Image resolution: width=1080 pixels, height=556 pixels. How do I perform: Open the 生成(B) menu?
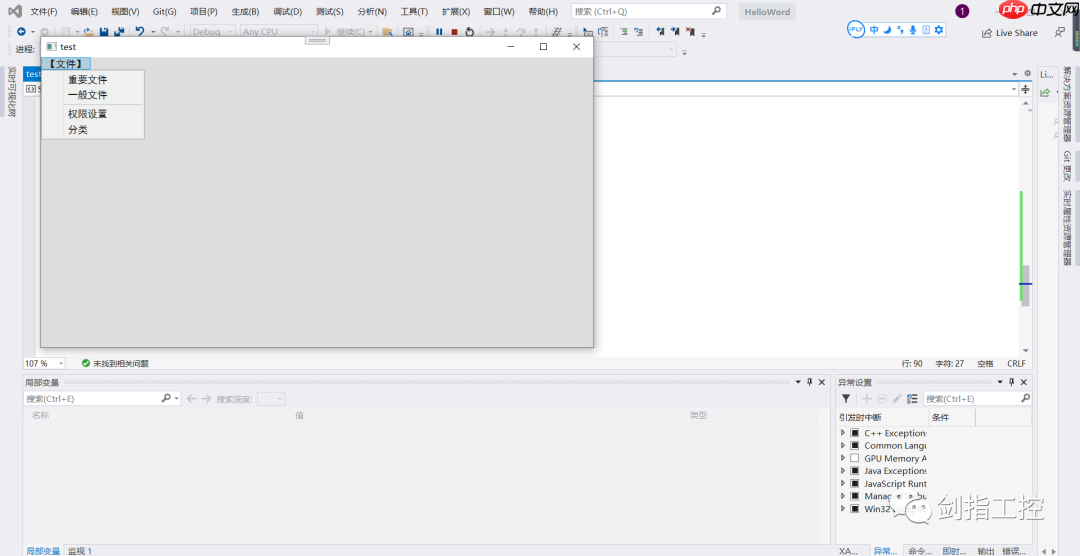pyautogui.click(x=245, y=12)
